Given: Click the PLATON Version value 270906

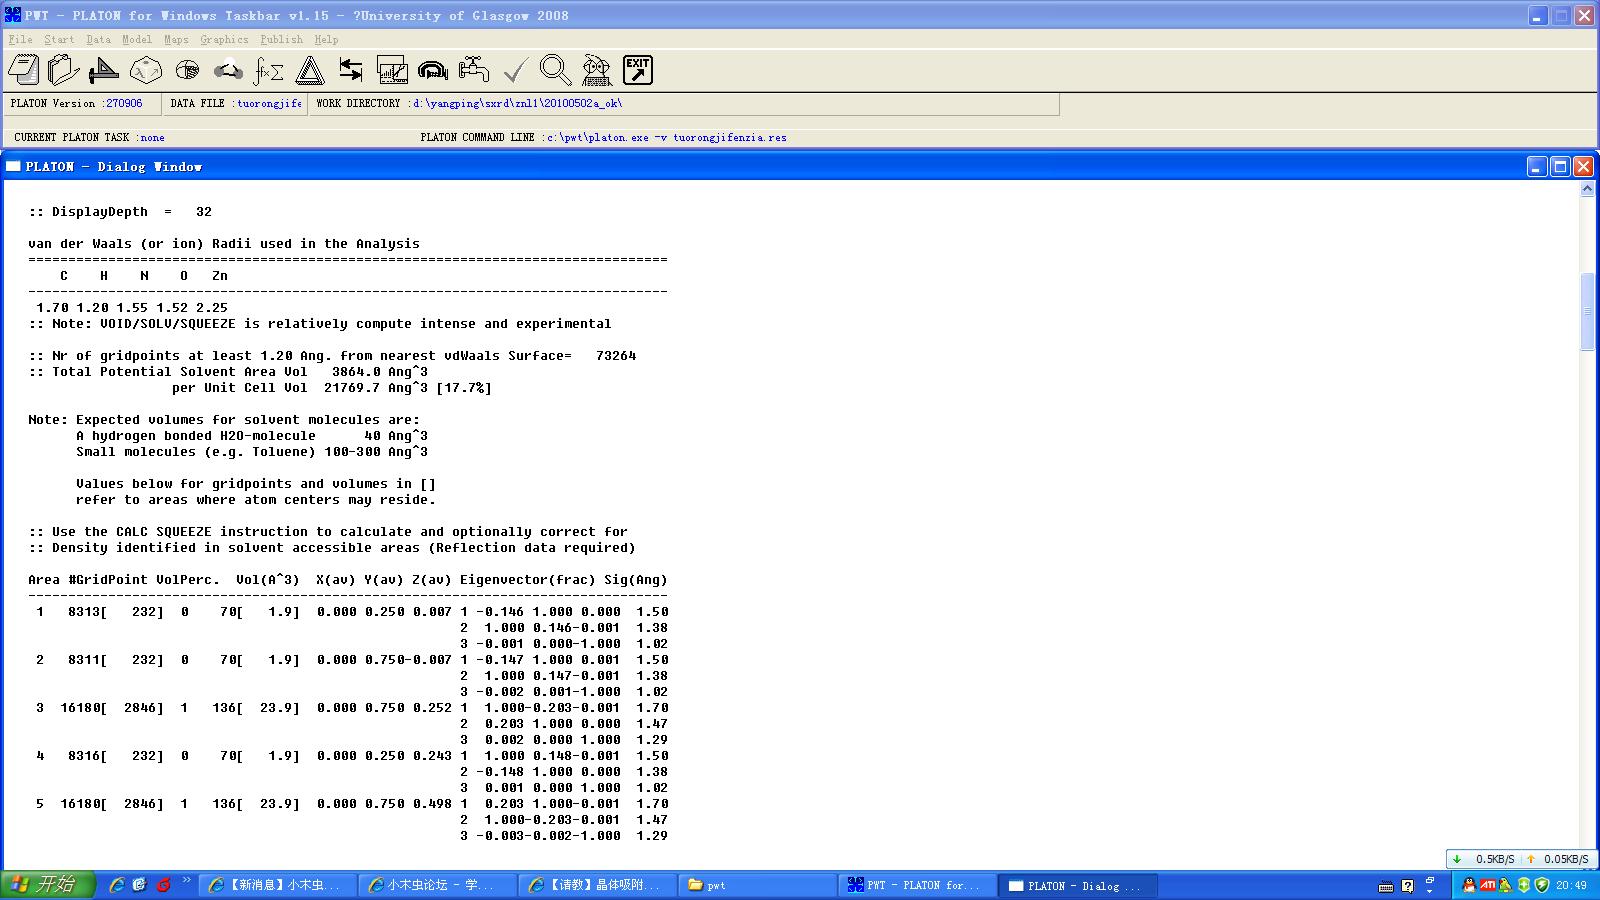Looking at the screenshot, I should coord(124,104).
